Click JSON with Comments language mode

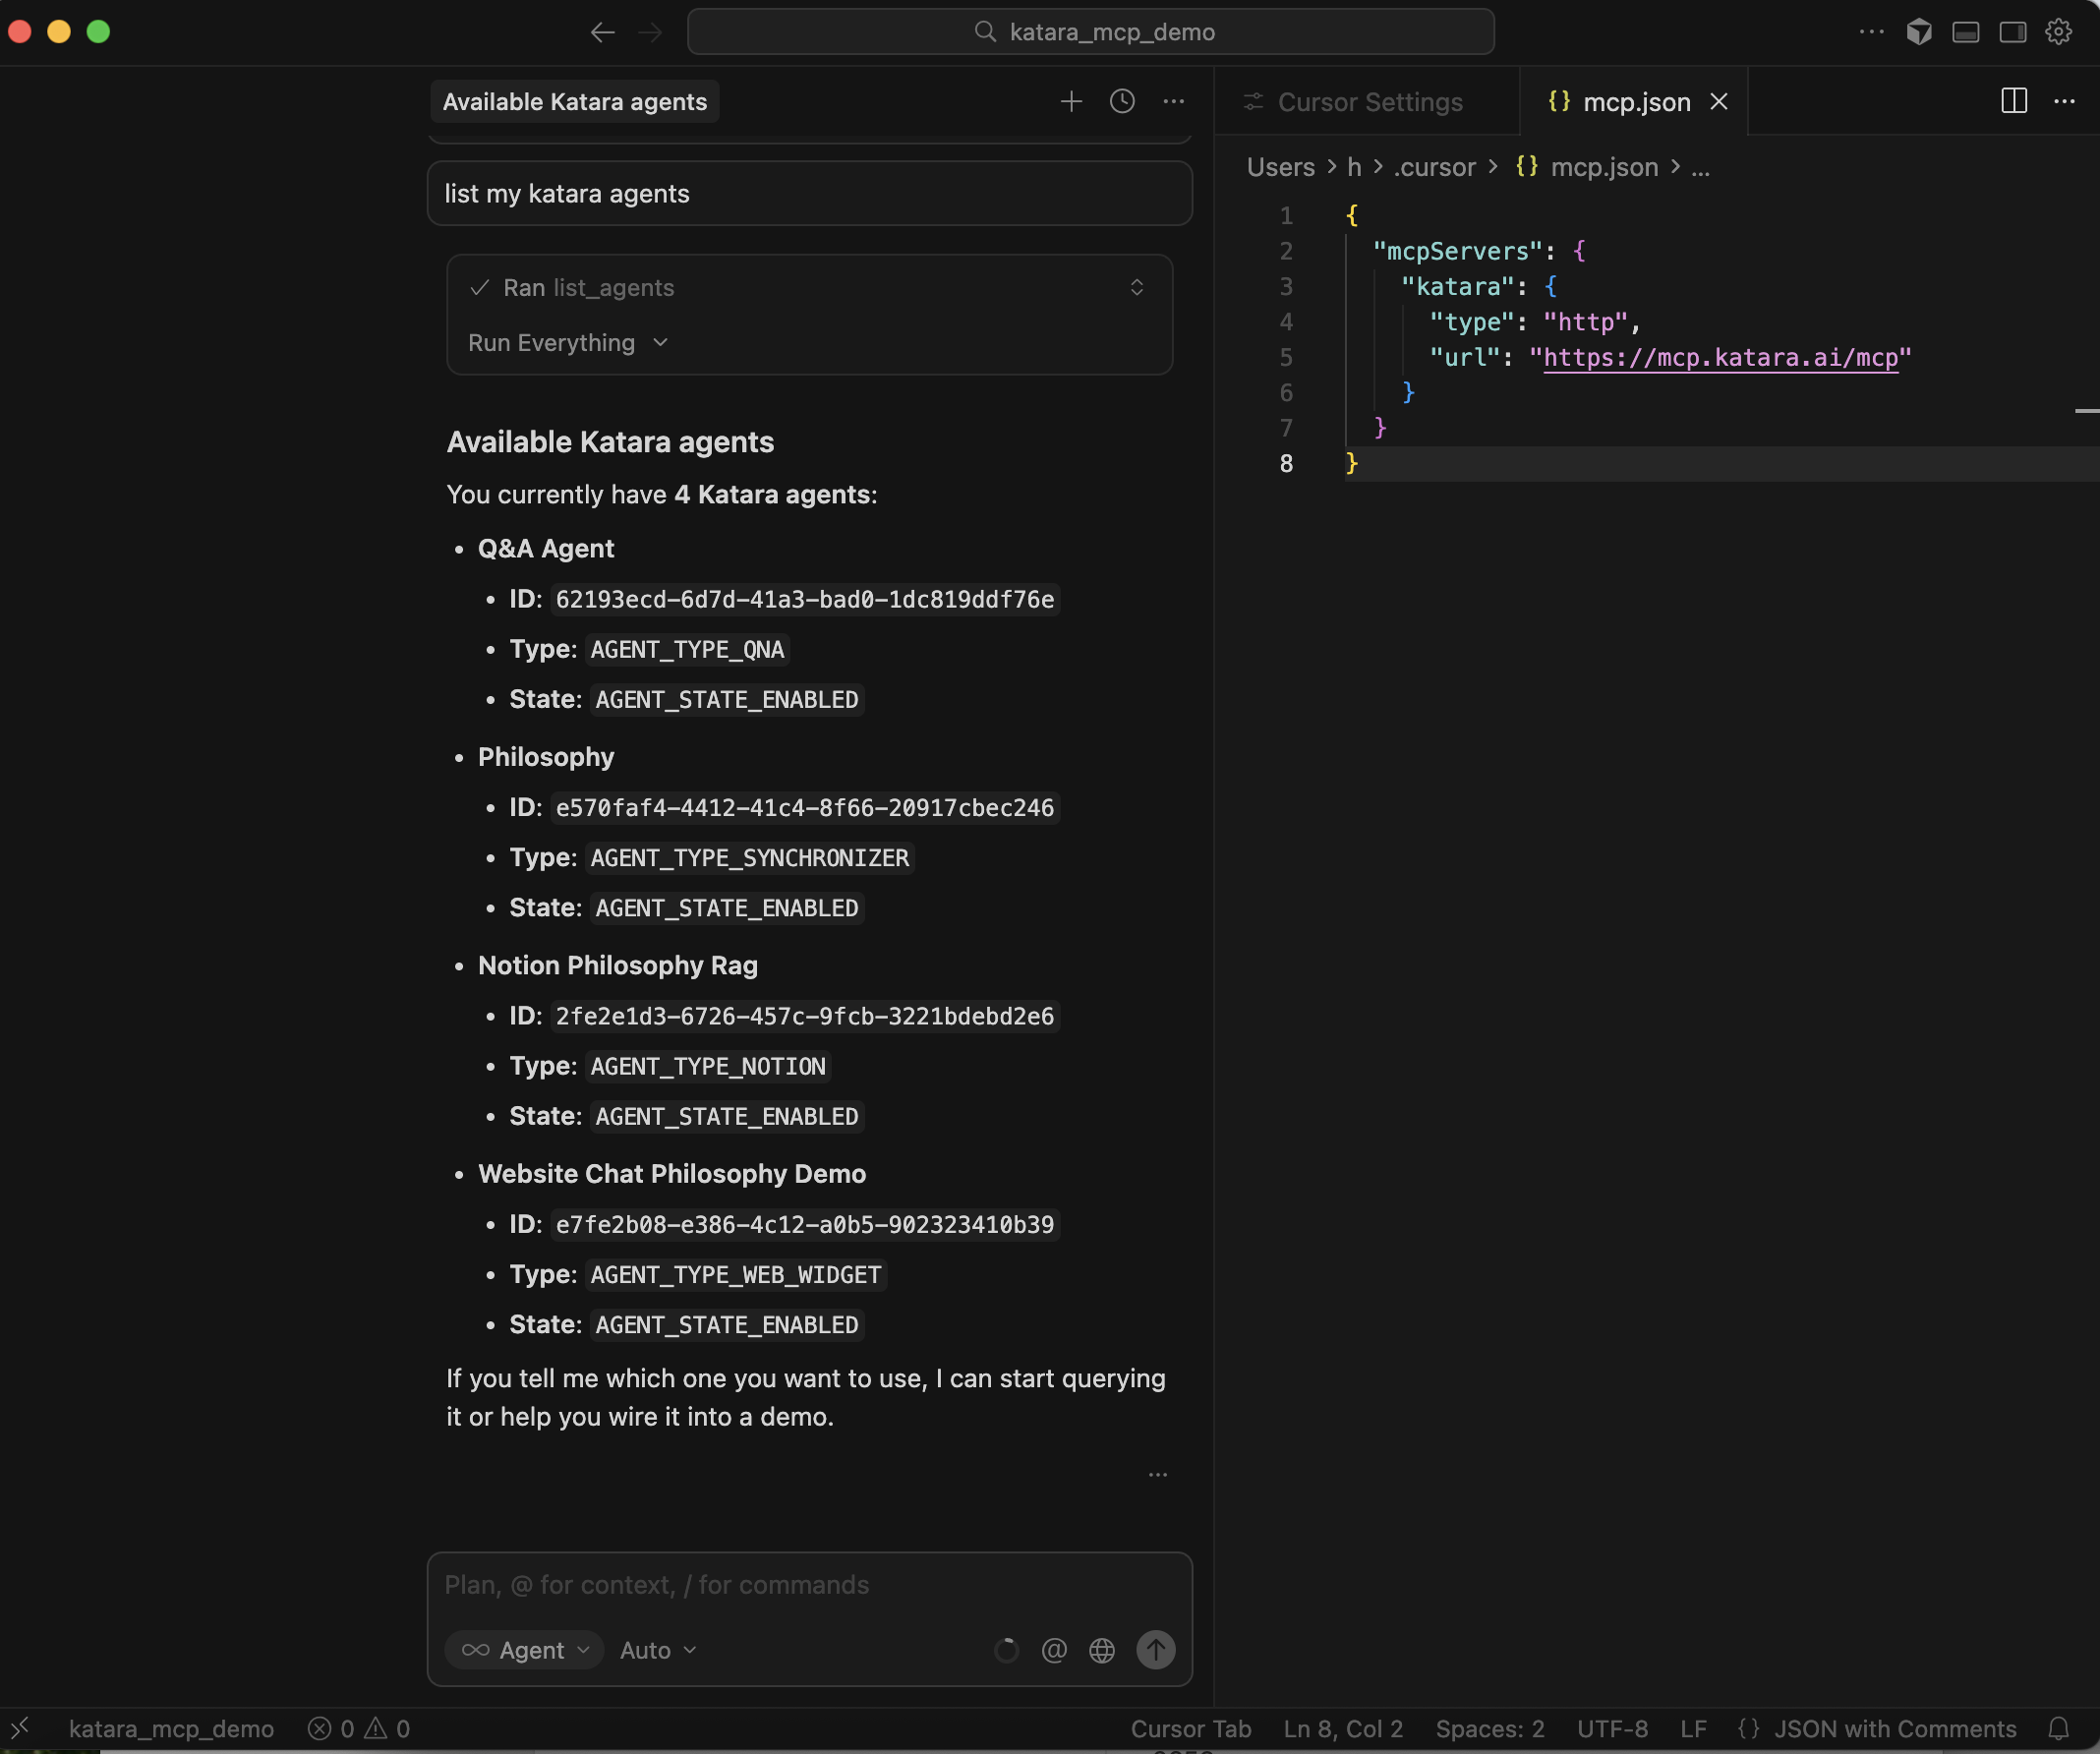[1894, 1729]
